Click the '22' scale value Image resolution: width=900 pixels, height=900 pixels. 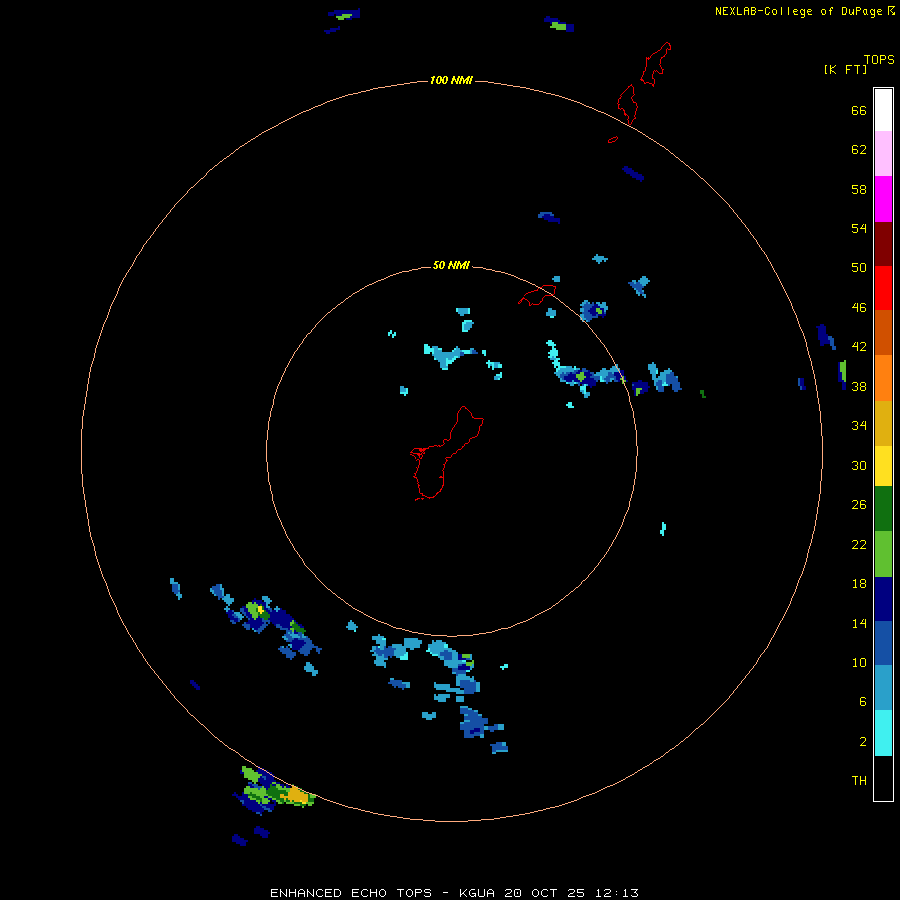coord(859,545)
